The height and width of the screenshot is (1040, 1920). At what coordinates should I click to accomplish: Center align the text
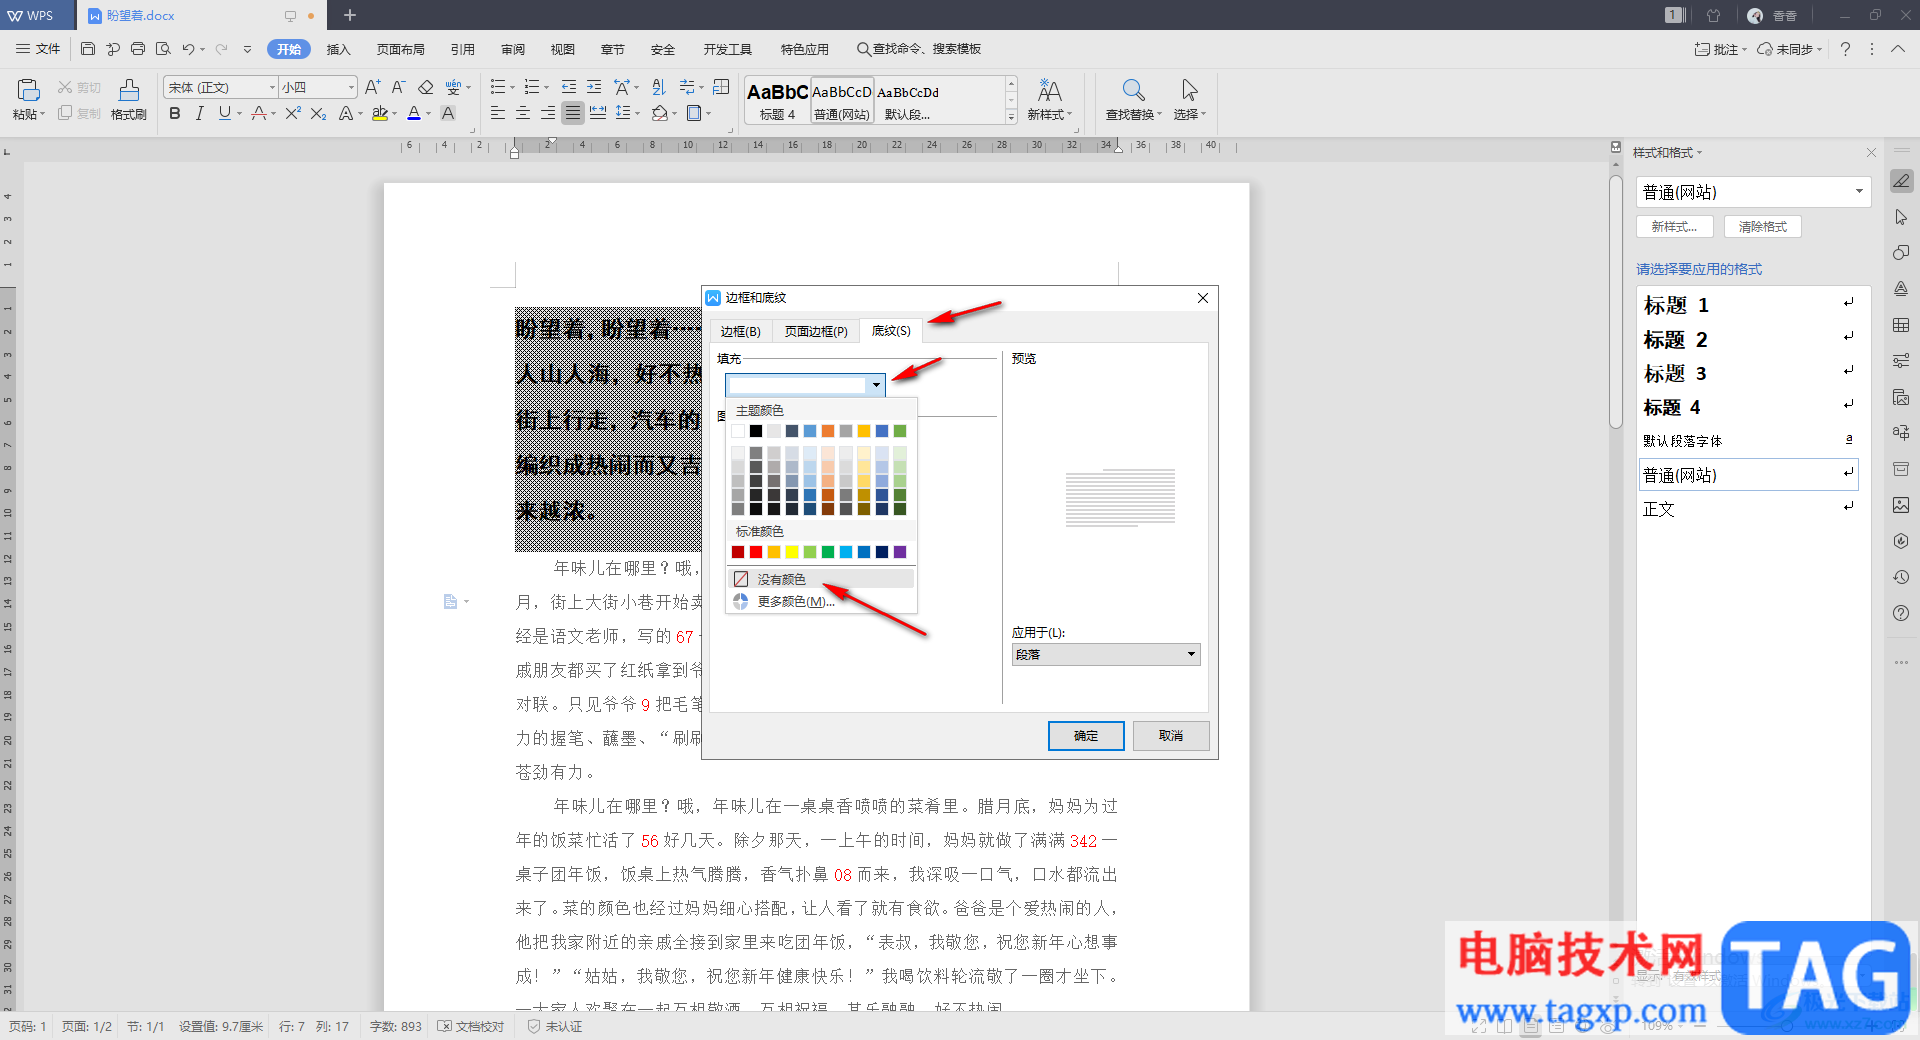click(522, 114)
